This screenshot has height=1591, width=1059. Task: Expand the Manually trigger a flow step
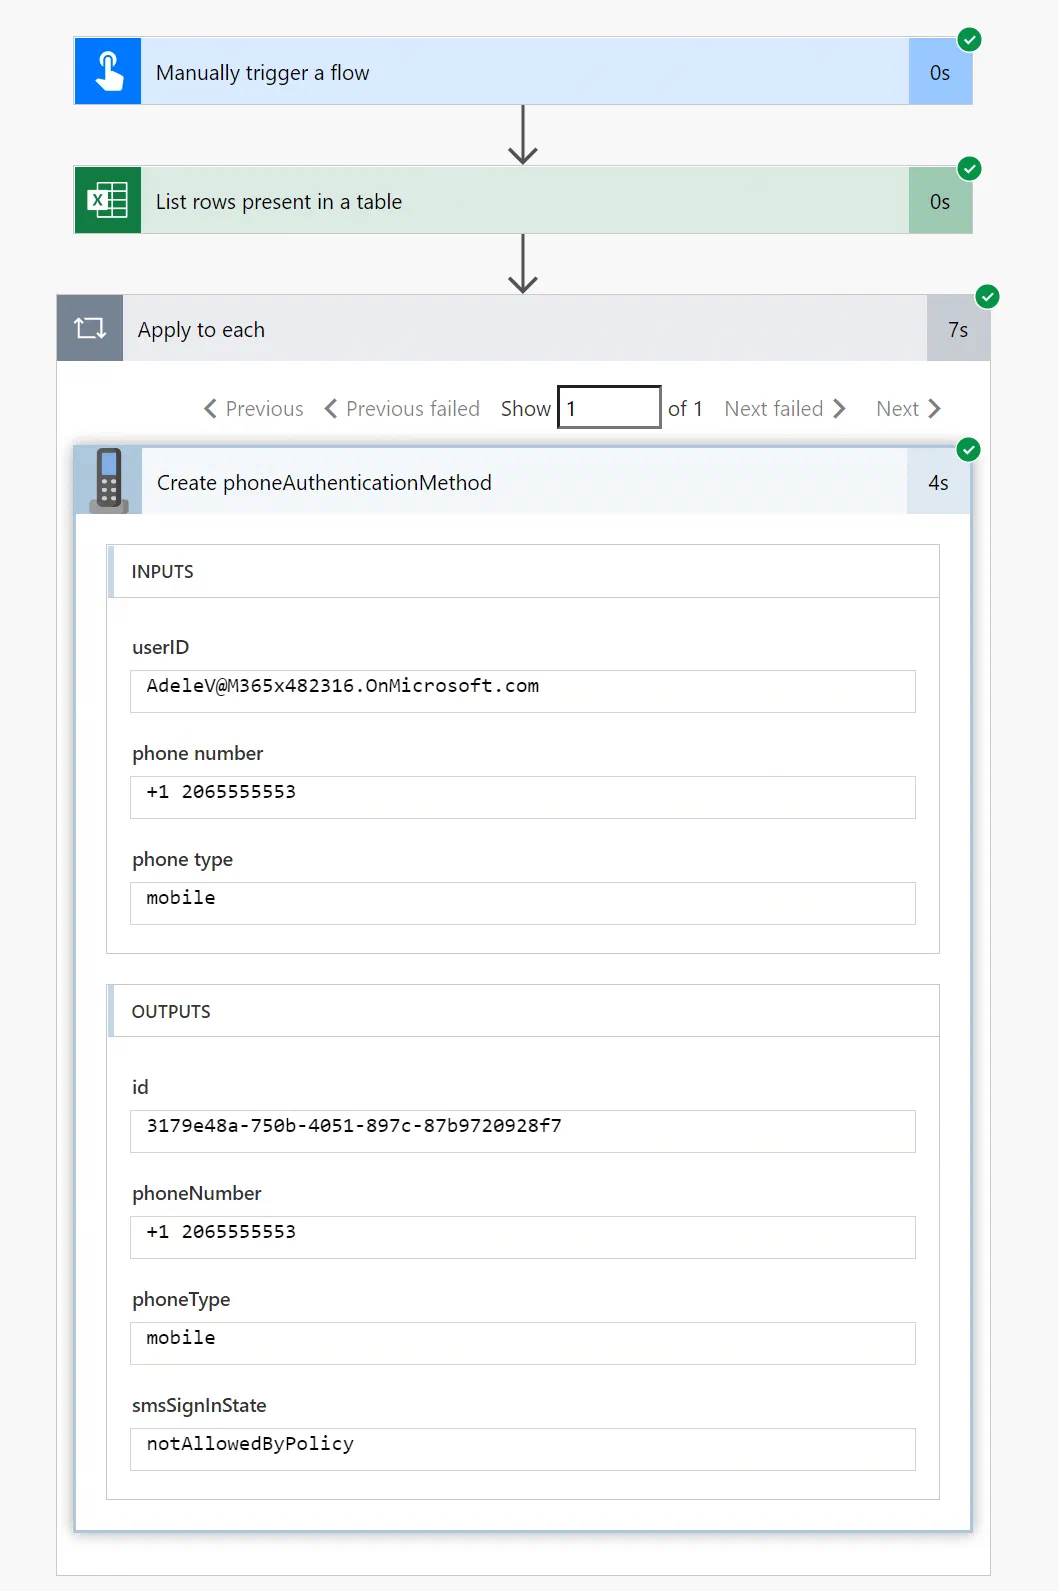point(524,72)
